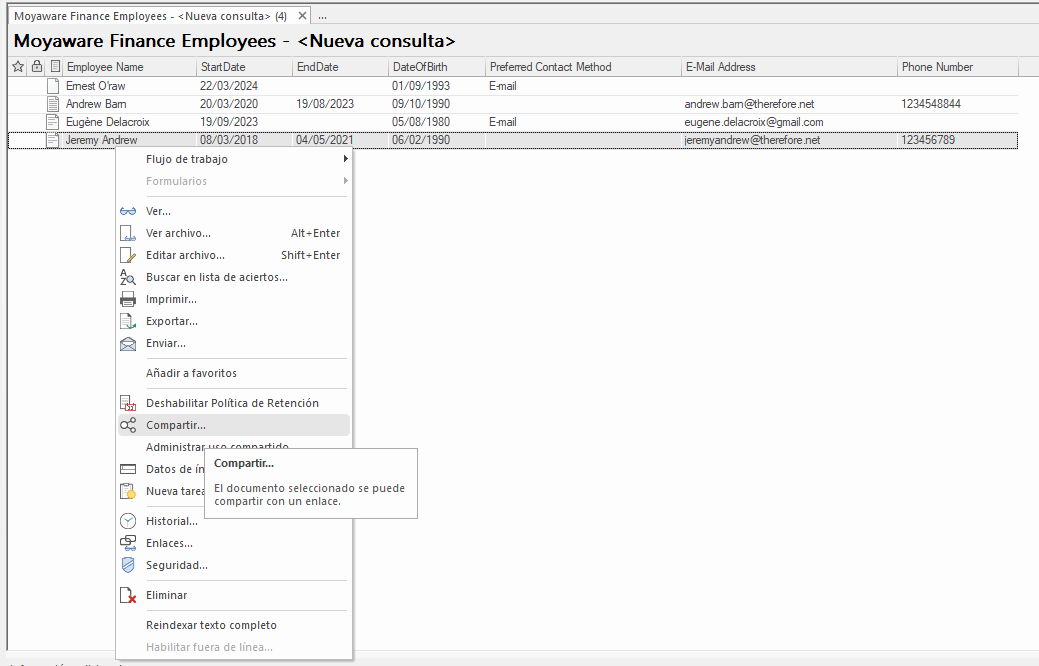
Task: Select Enviar... menu entry
Action: coord(234,343)
